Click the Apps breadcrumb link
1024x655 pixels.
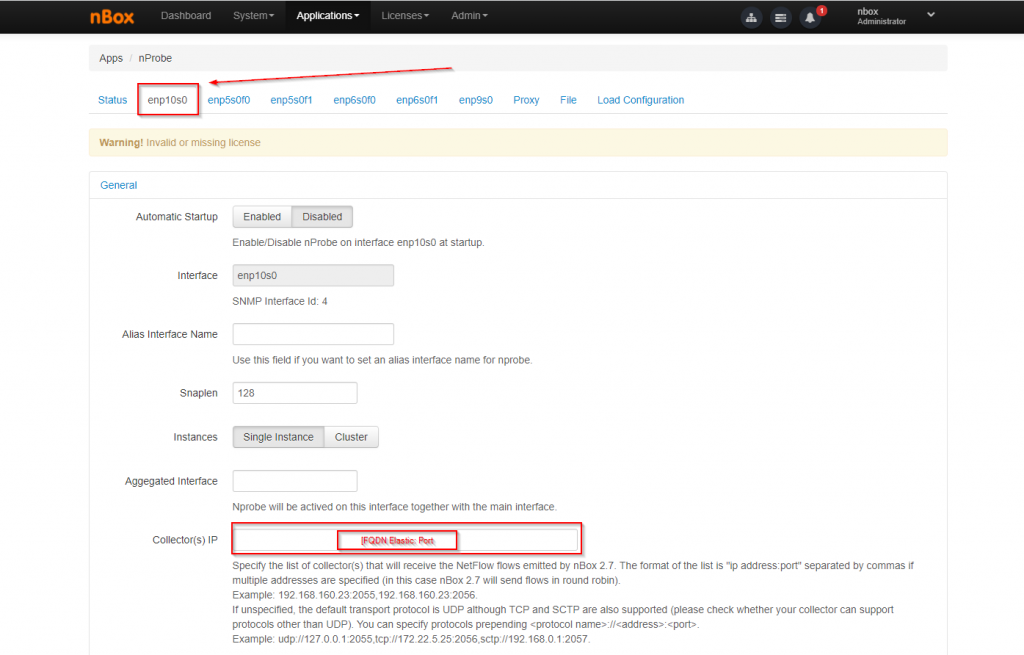pos(111,58)
